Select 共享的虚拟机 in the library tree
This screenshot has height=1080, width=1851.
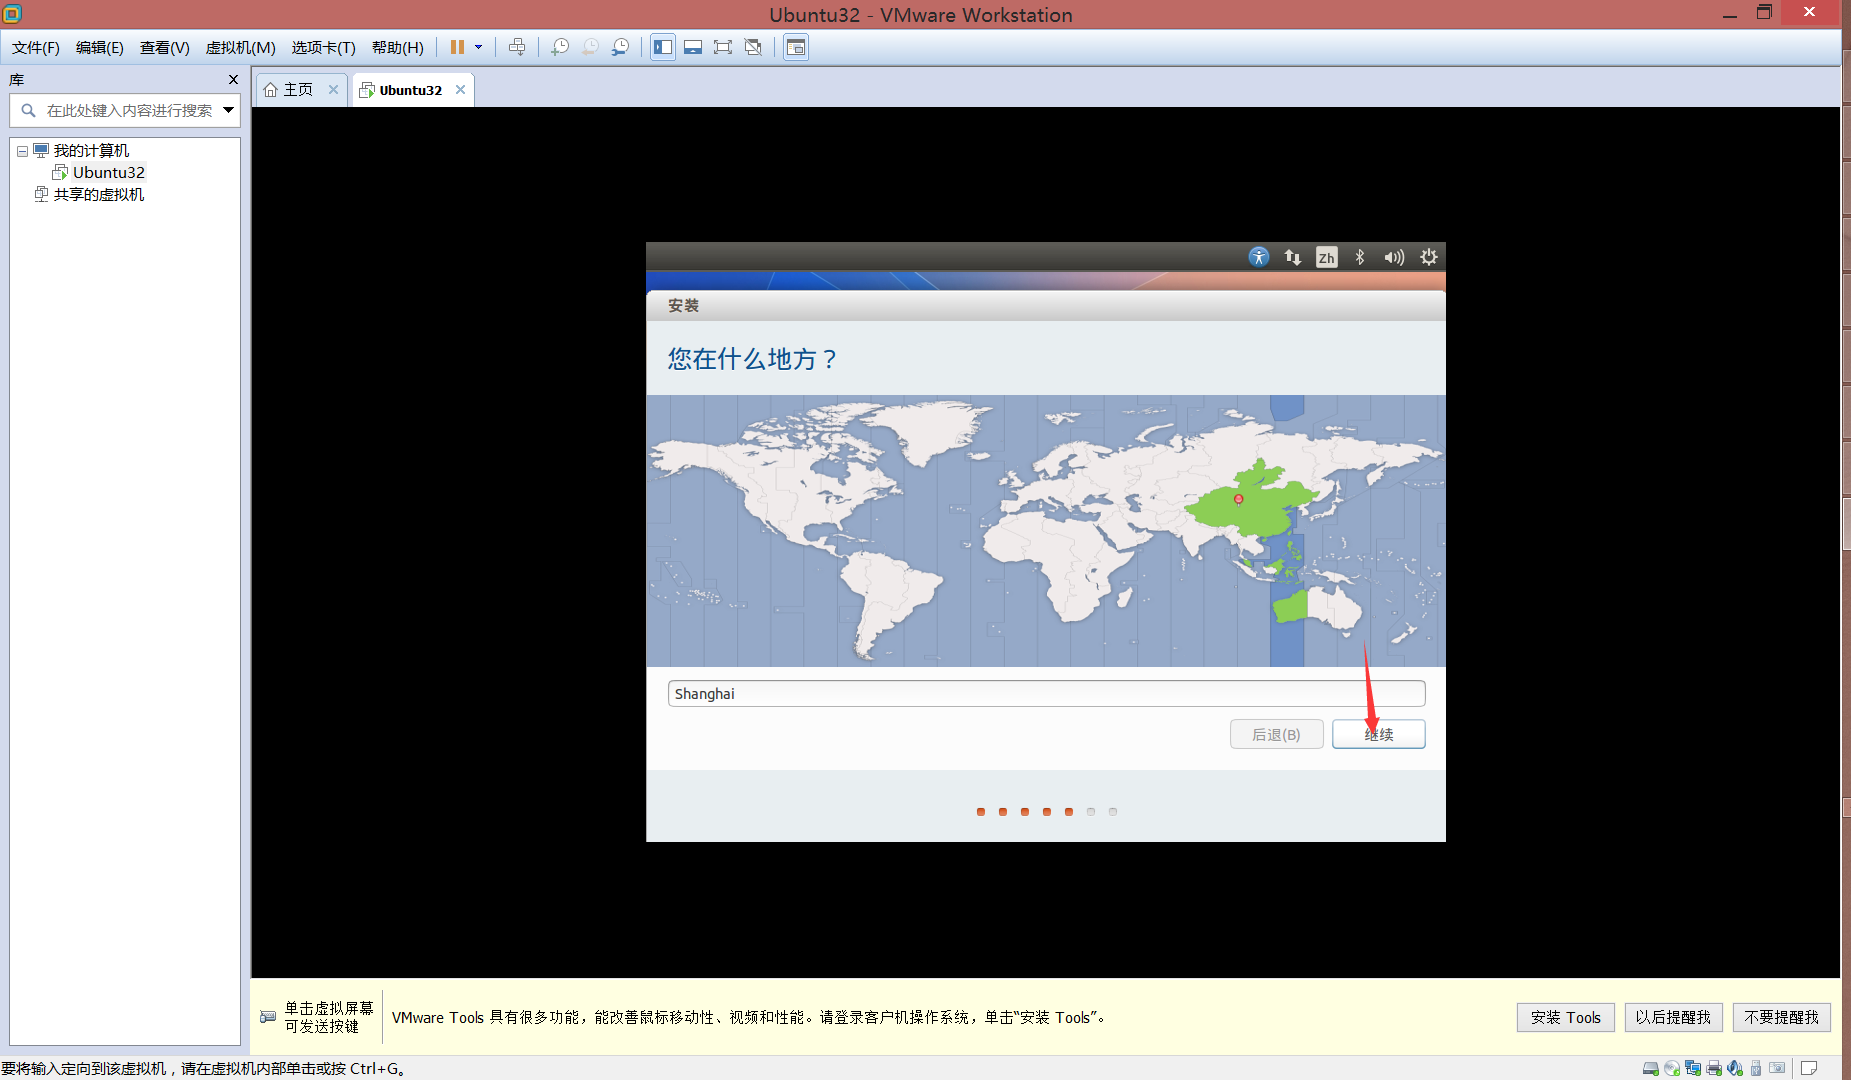[98, 195]
